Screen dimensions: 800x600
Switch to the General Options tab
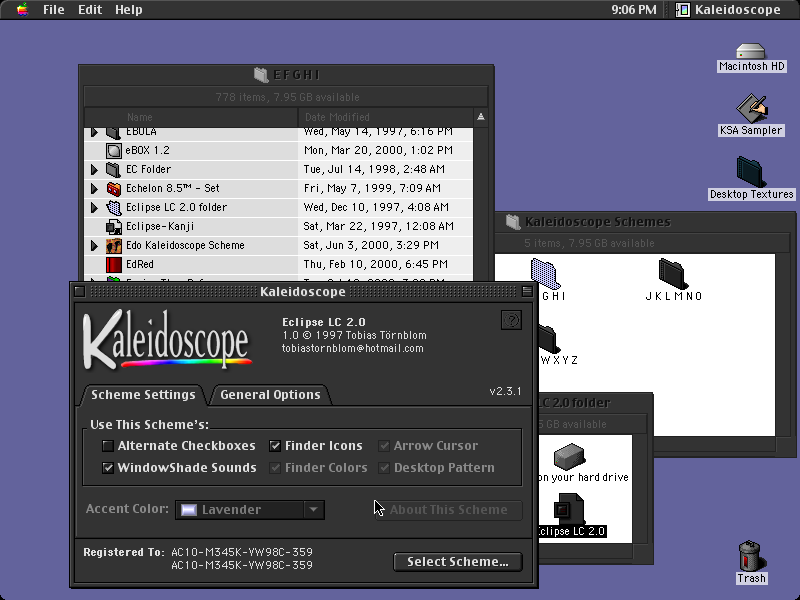point(270,395)
